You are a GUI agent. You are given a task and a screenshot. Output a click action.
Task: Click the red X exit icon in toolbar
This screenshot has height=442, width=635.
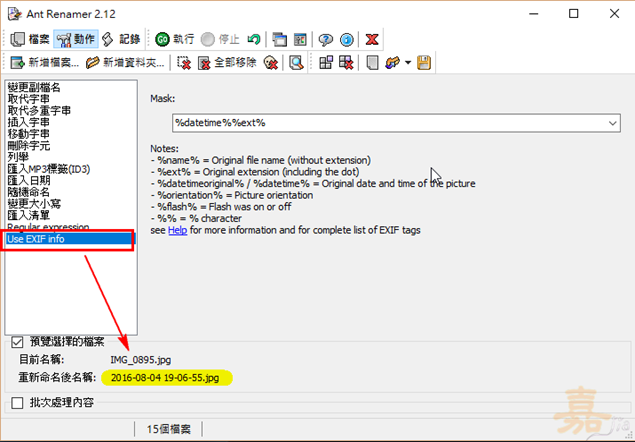372,39
